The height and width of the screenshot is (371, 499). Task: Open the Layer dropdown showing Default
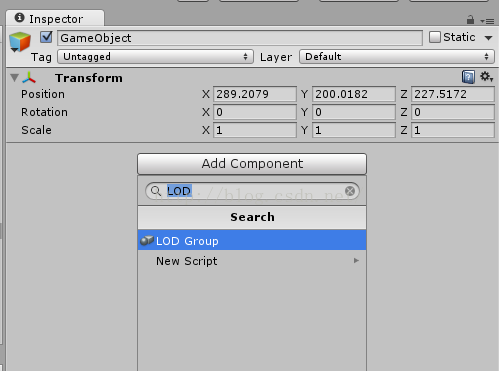[397, 57]
